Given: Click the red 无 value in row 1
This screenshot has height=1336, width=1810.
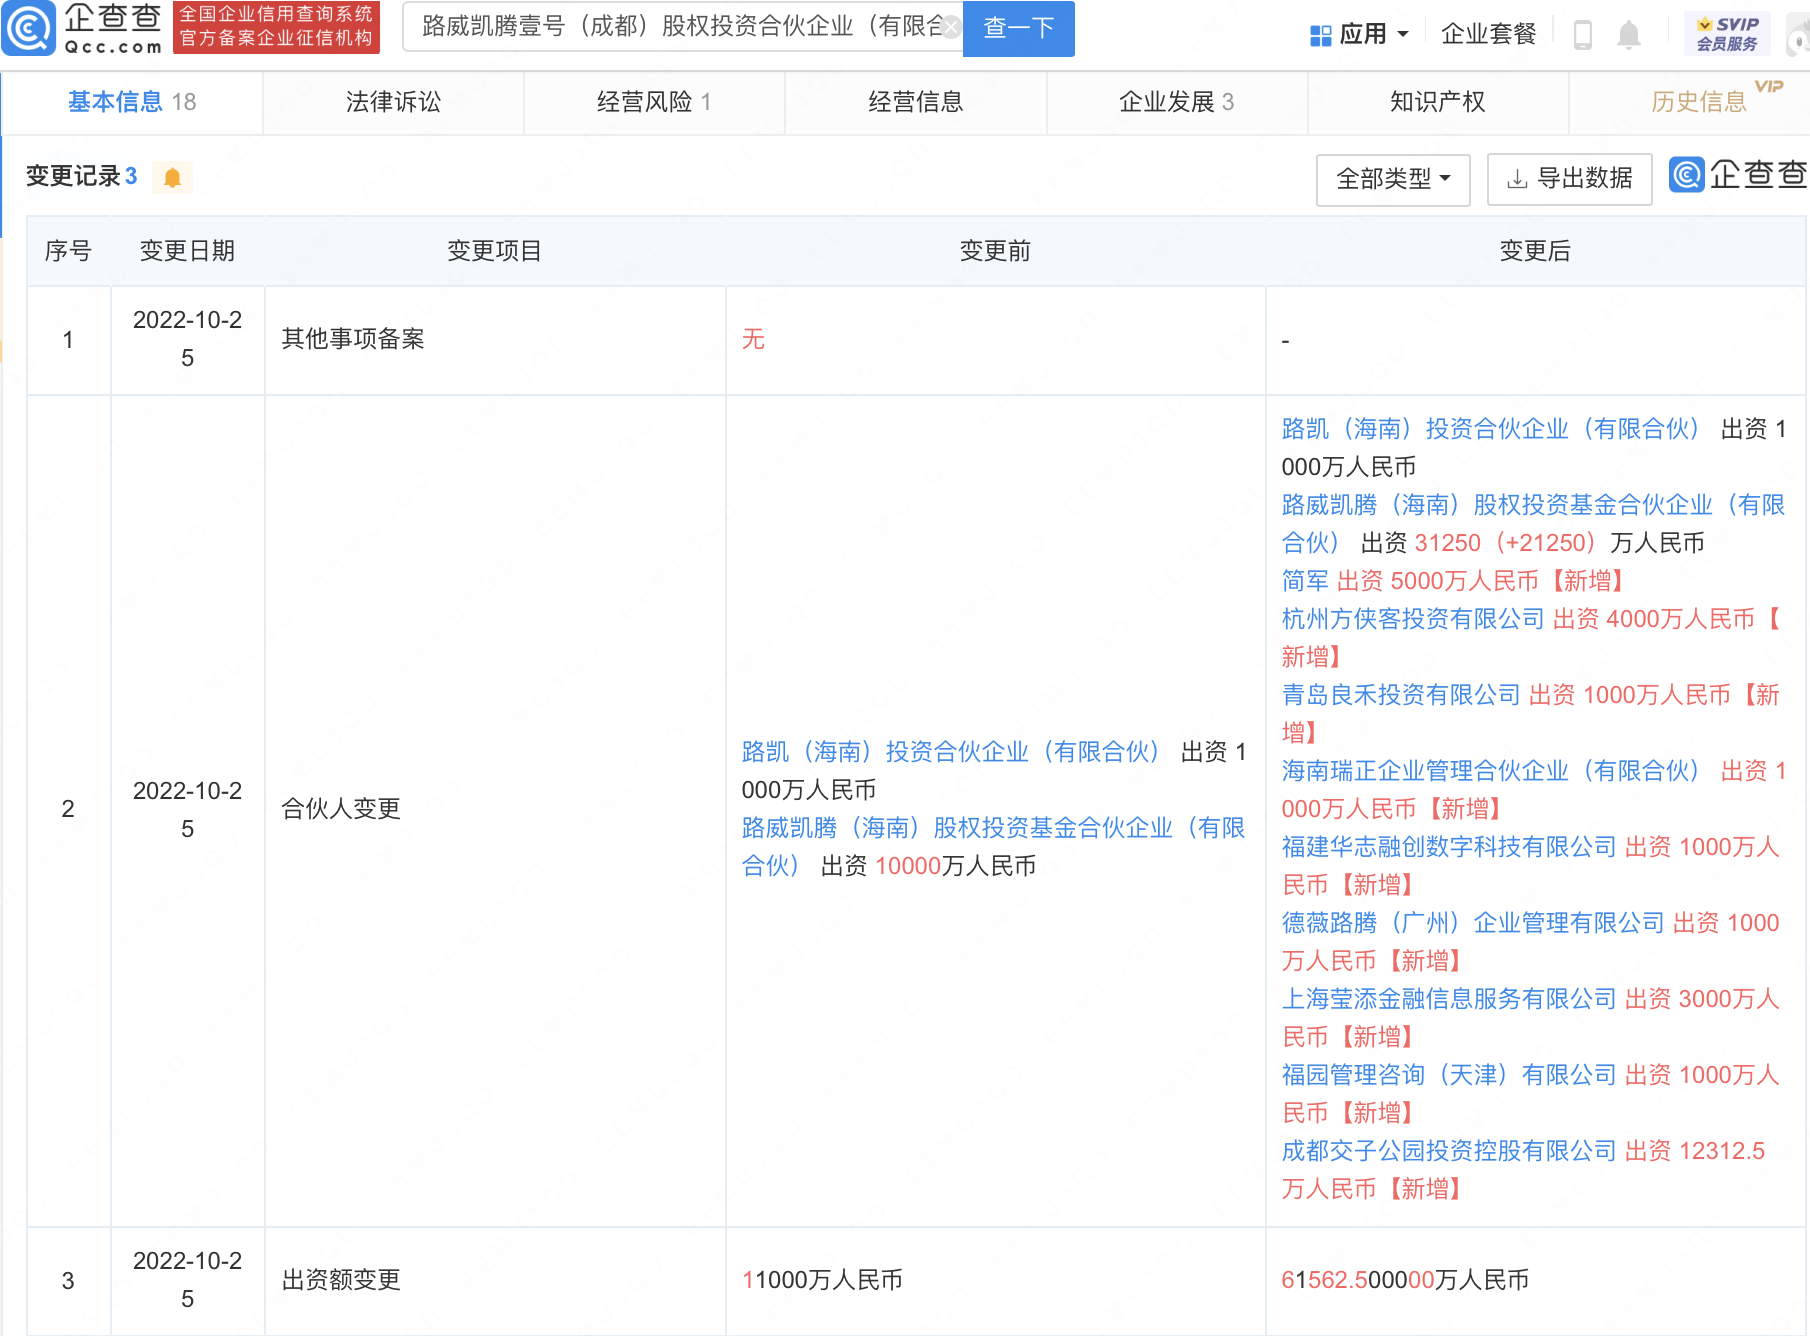Looking at the screenshot, I should (x=753, y=339).
